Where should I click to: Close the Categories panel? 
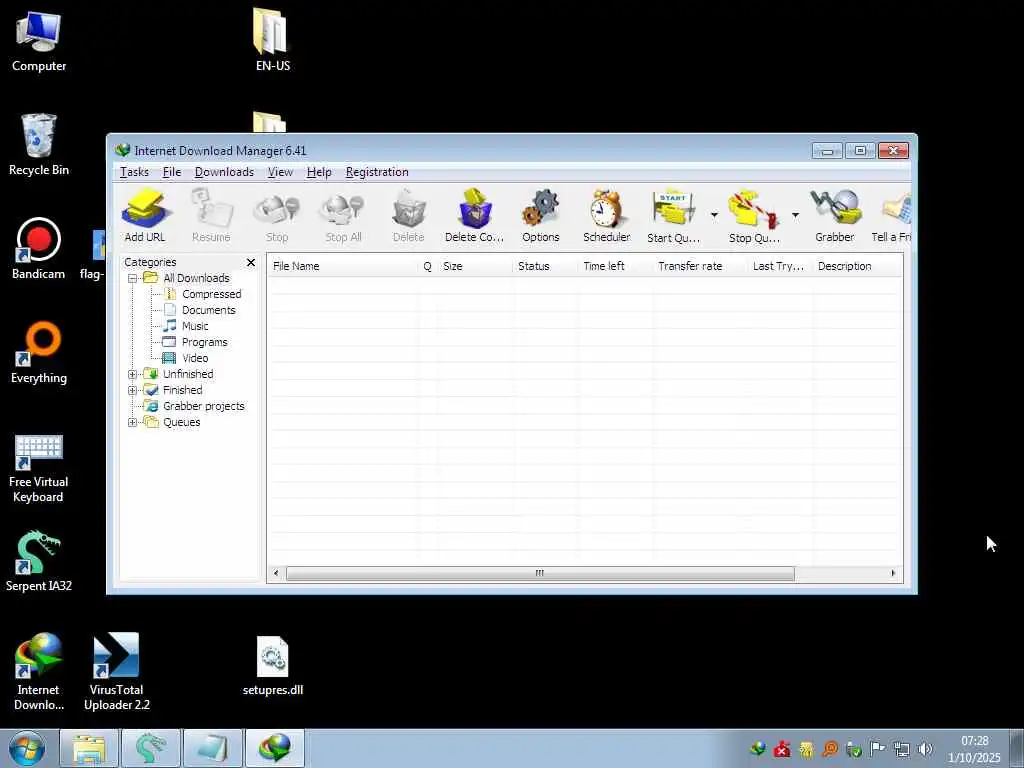(251, 263)
